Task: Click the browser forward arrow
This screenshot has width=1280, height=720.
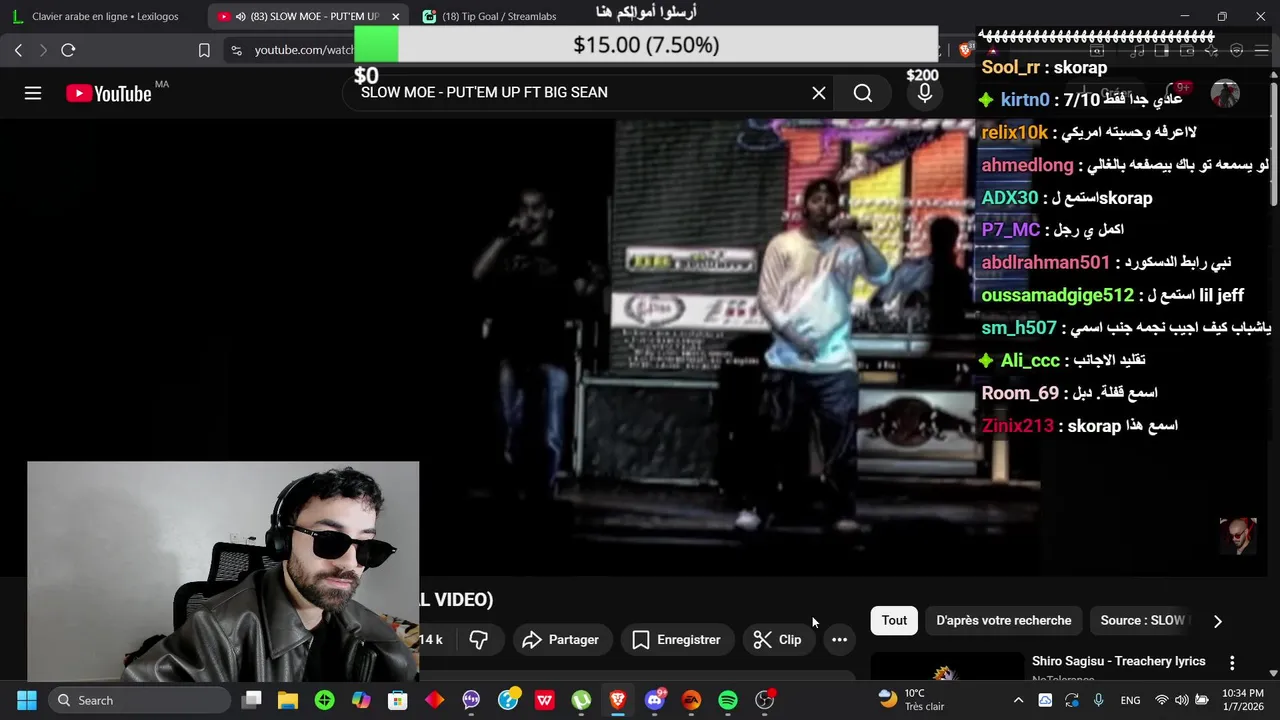Action: [43, 50]
